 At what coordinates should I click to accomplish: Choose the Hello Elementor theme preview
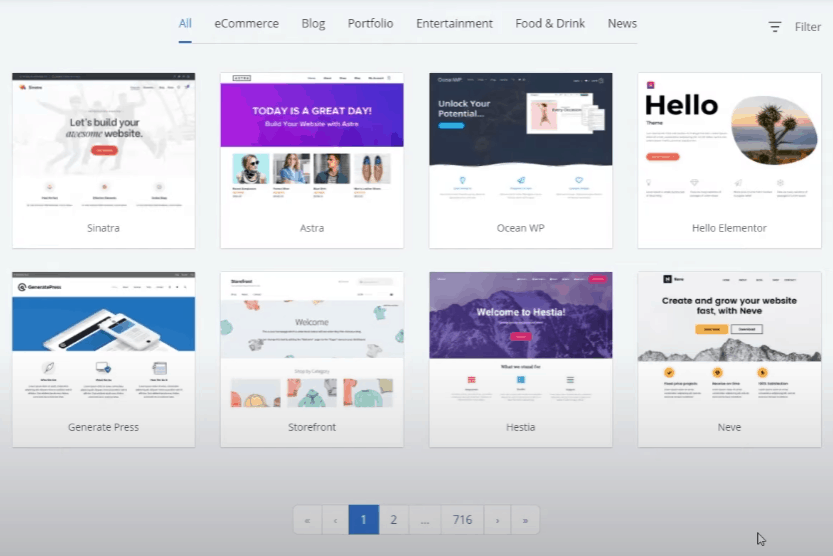729,142
